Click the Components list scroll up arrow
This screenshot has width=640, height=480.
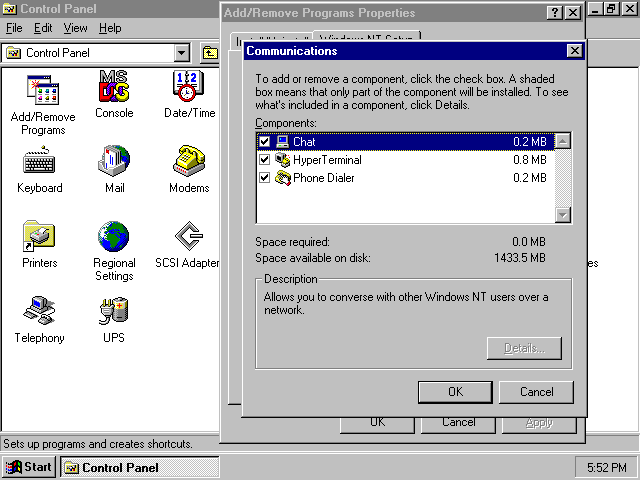563,141
